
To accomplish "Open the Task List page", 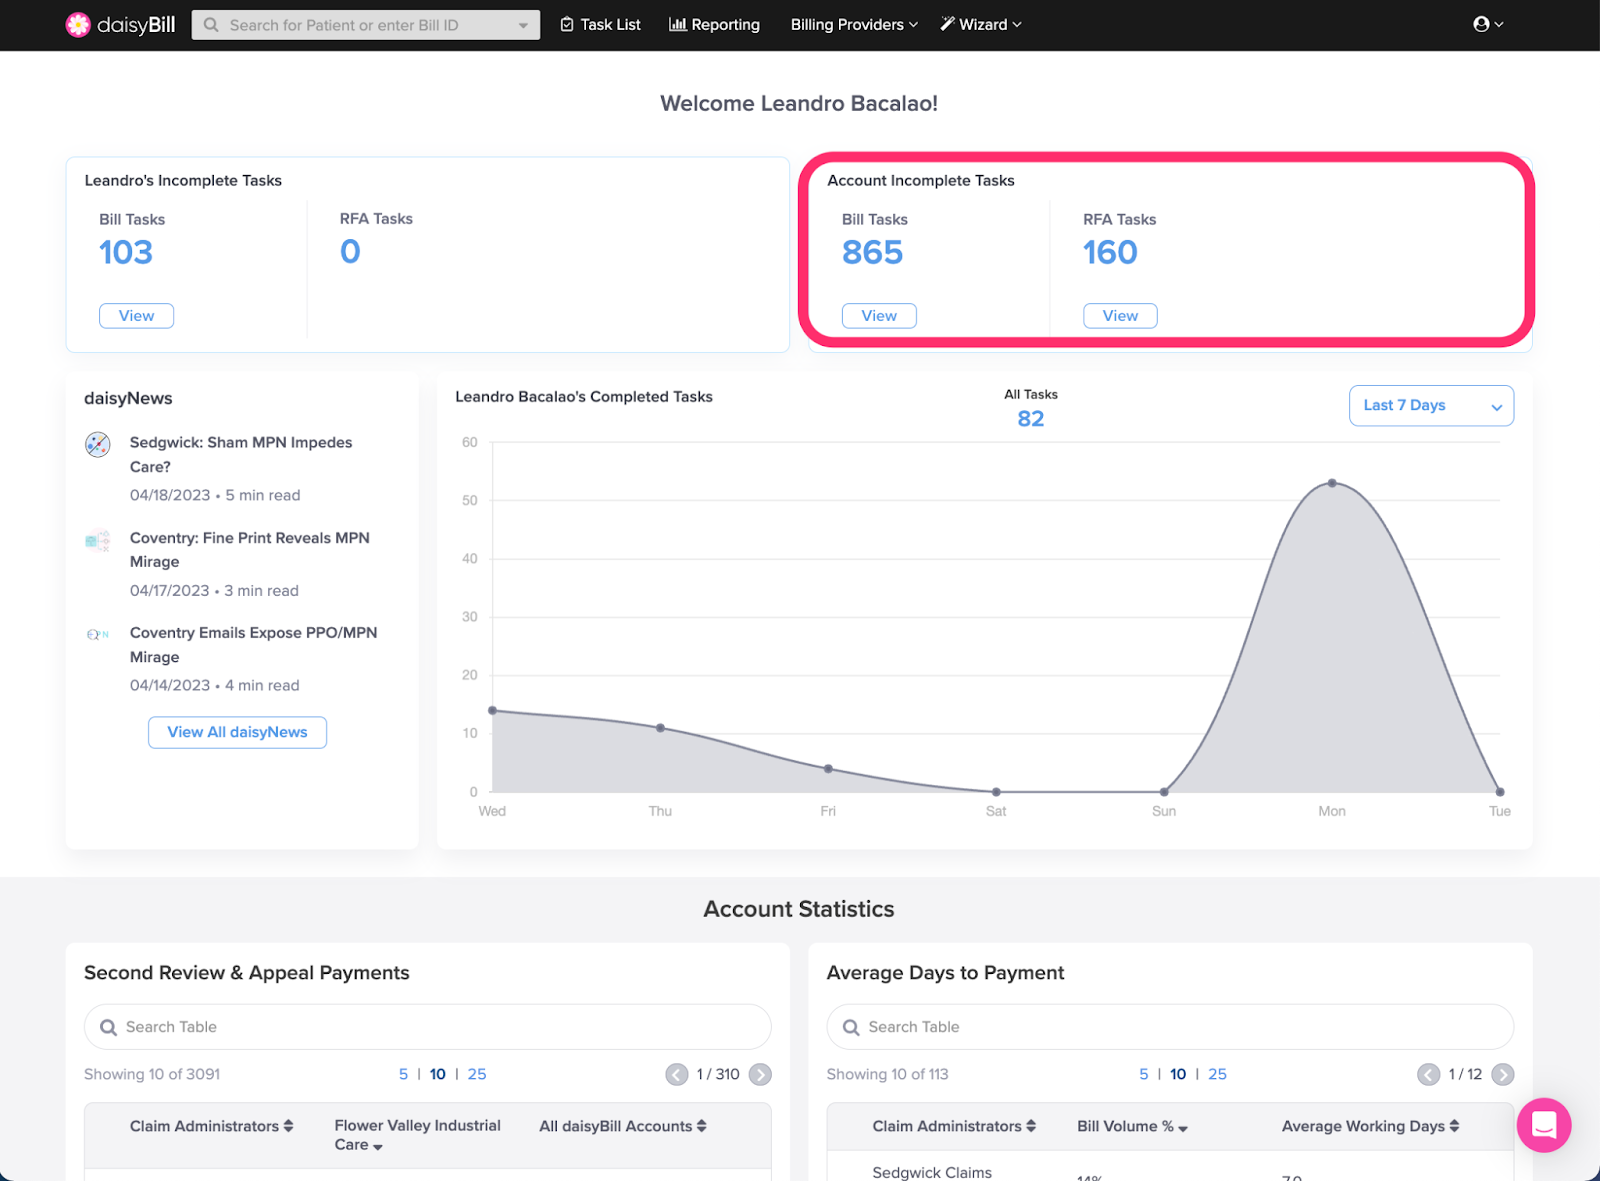I will click(x=600, y=25).
